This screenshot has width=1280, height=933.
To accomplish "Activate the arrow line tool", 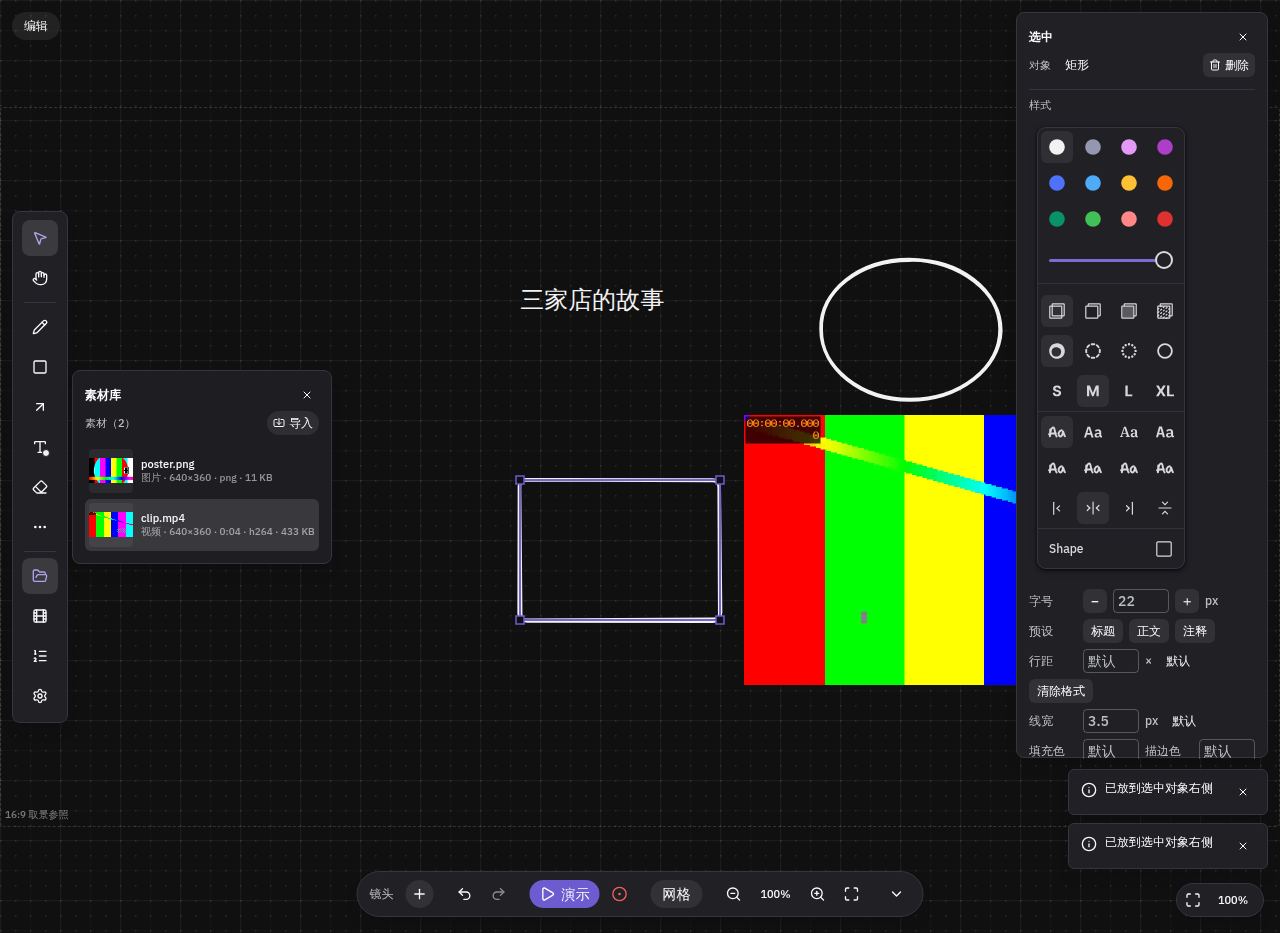I will (40, 407).
